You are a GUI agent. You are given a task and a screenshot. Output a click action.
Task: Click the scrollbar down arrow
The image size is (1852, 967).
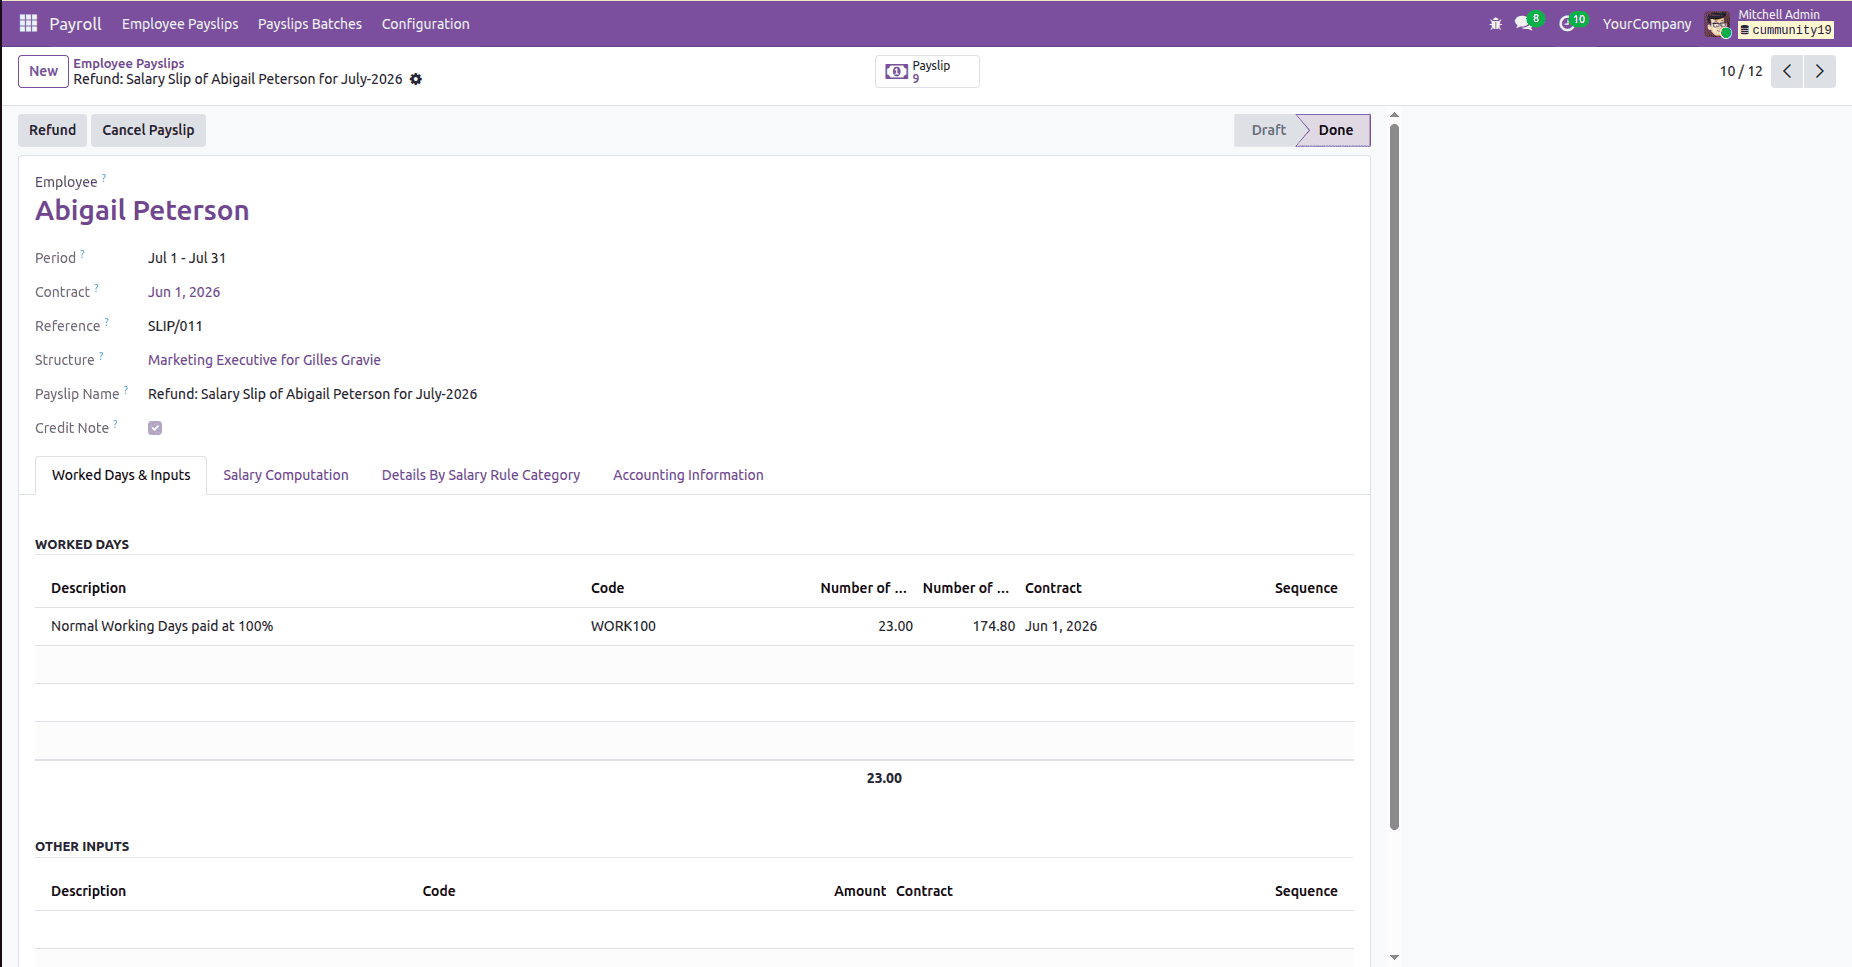click(1394, 958)
